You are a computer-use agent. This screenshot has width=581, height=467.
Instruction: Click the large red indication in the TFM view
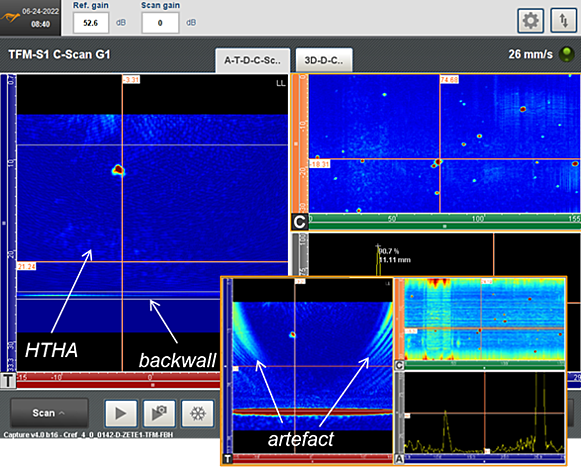tap(118, 170)
